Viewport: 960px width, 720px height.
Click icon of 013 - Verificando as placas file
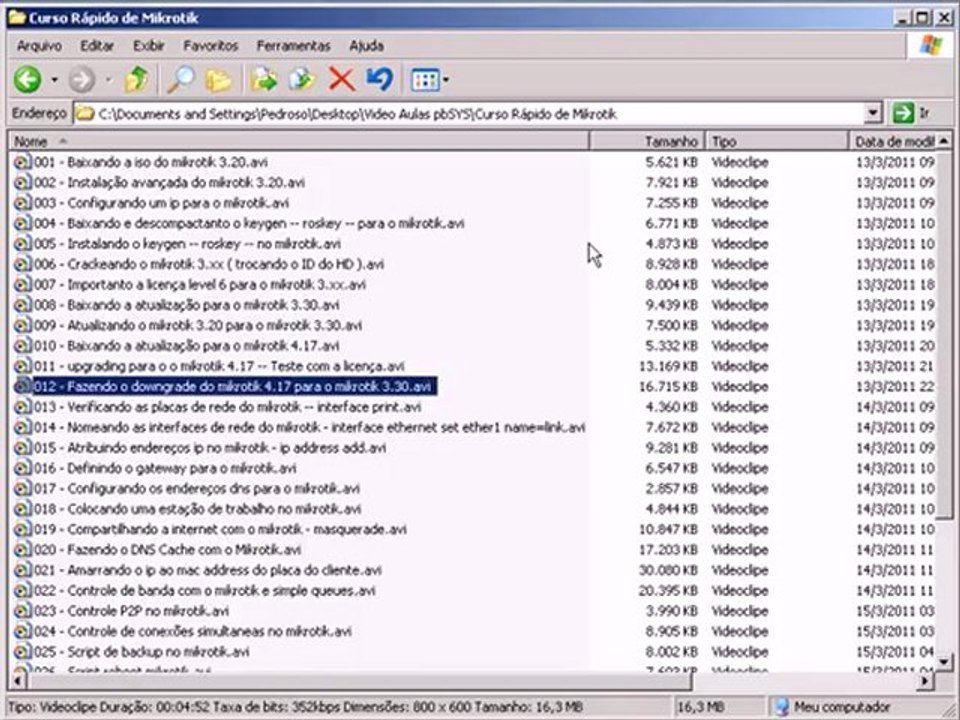(x=23, y=407)
